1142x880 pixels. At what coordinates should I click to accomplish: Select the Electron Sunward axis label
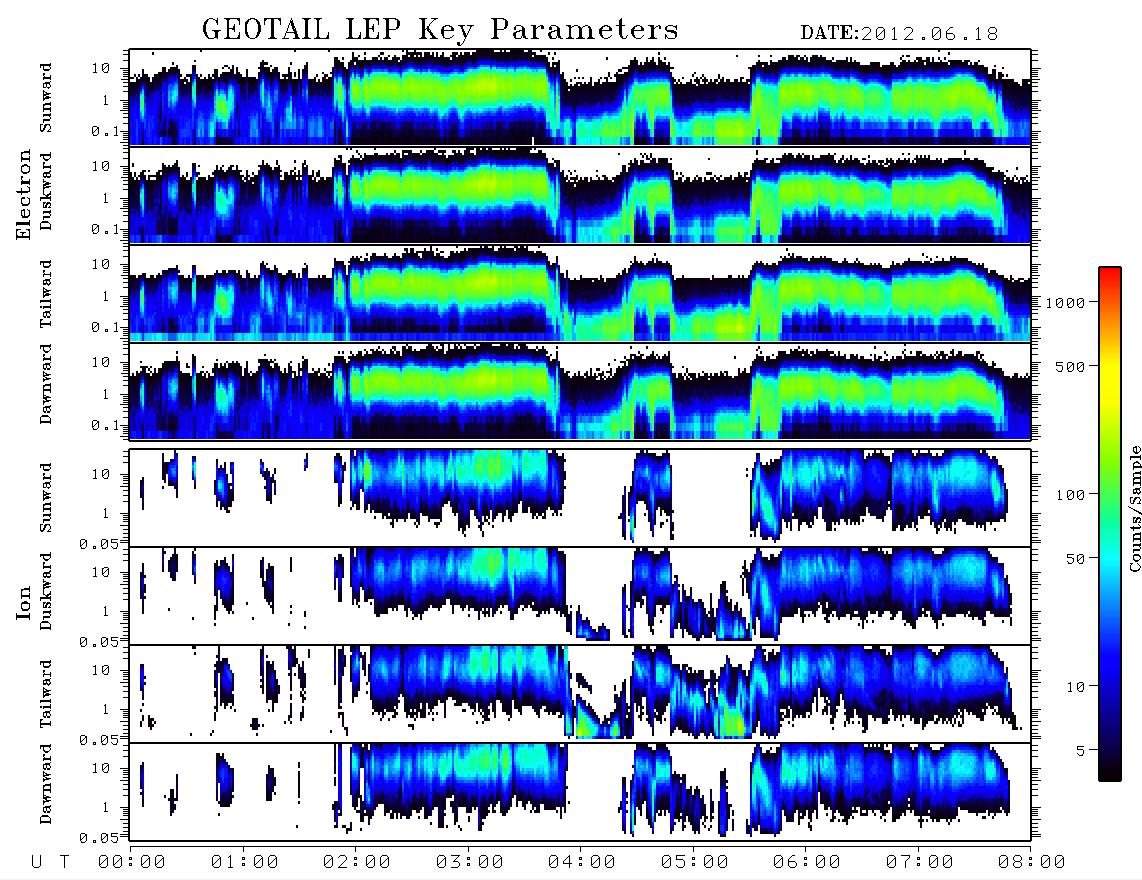pos(46,98)
